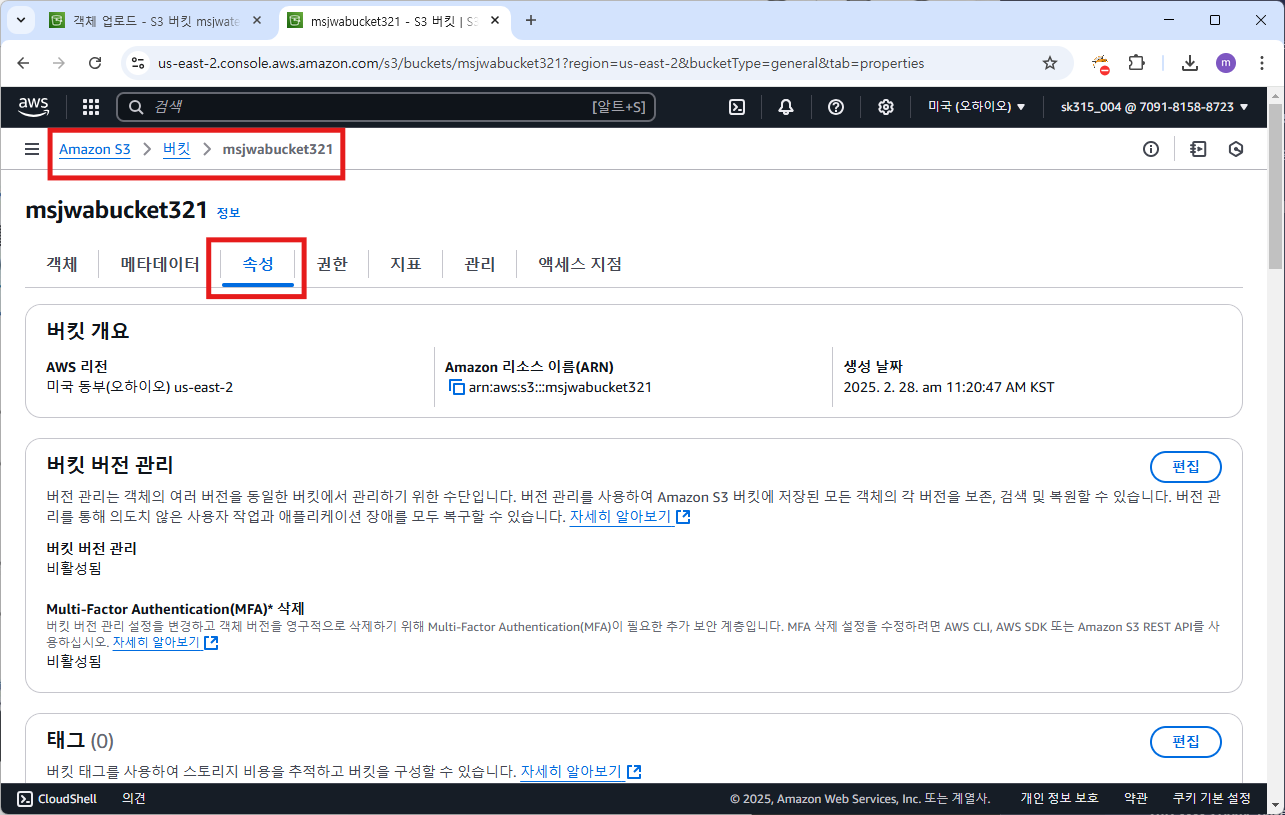Bookmark this page with star icon
The height and width of the screenshot is (815, 1285).
point(1050,63)
